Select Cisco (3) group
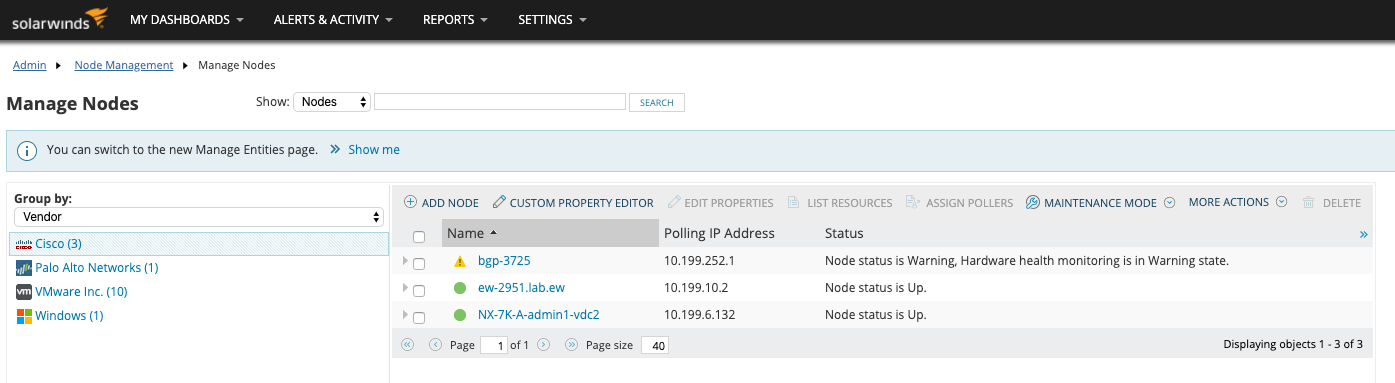Viewport: 1395px width, 383px height. coord(199,244)
